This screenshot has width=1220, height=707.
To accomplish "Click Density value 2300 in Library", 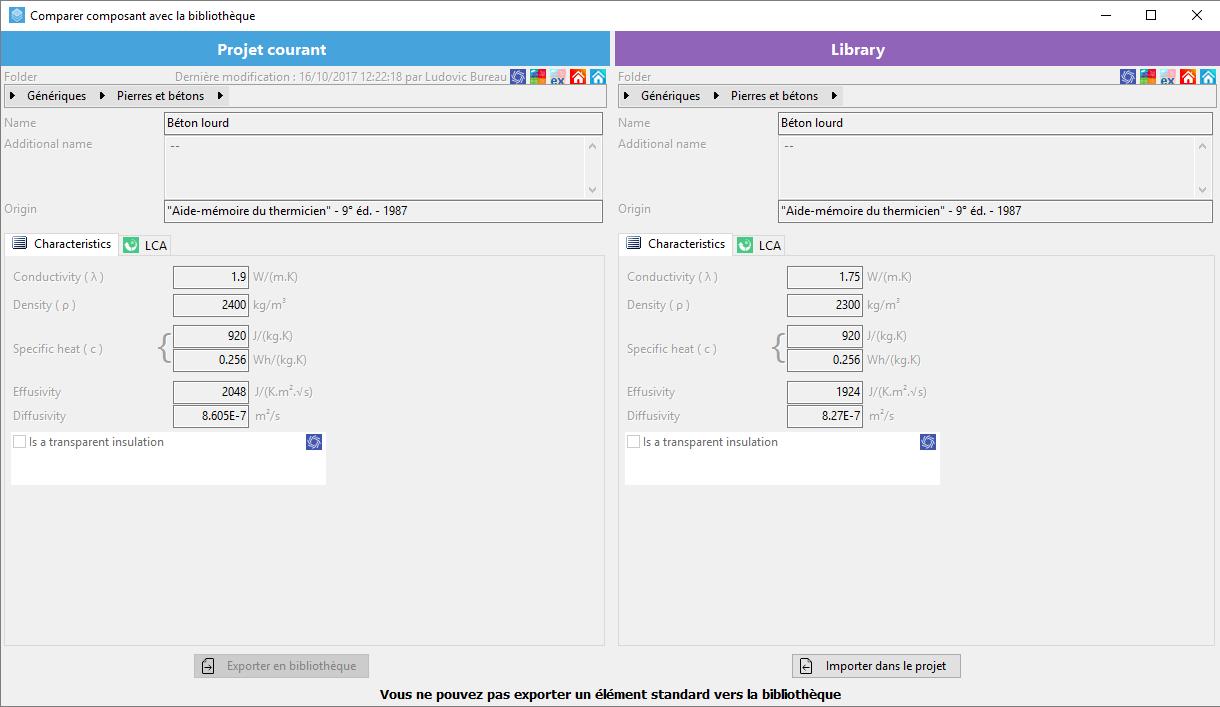I will tap(825, 305).
